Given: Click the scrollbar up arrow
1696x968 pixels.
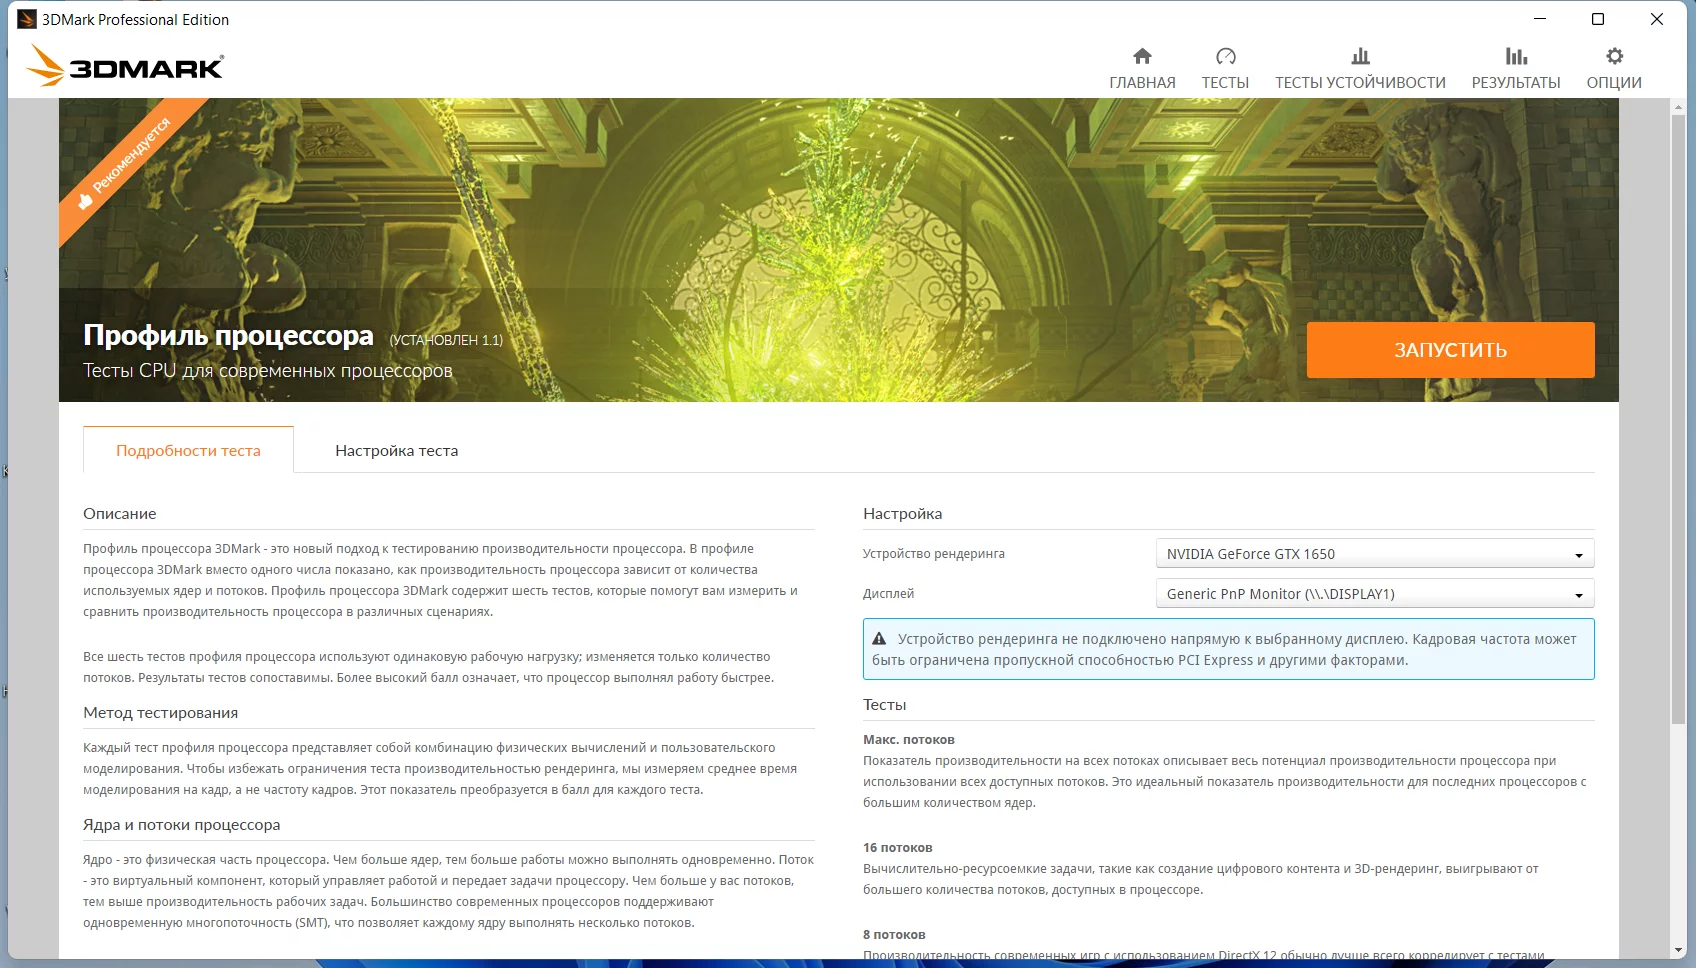Looking at the screenshot, I should (x=1678, y=106).
